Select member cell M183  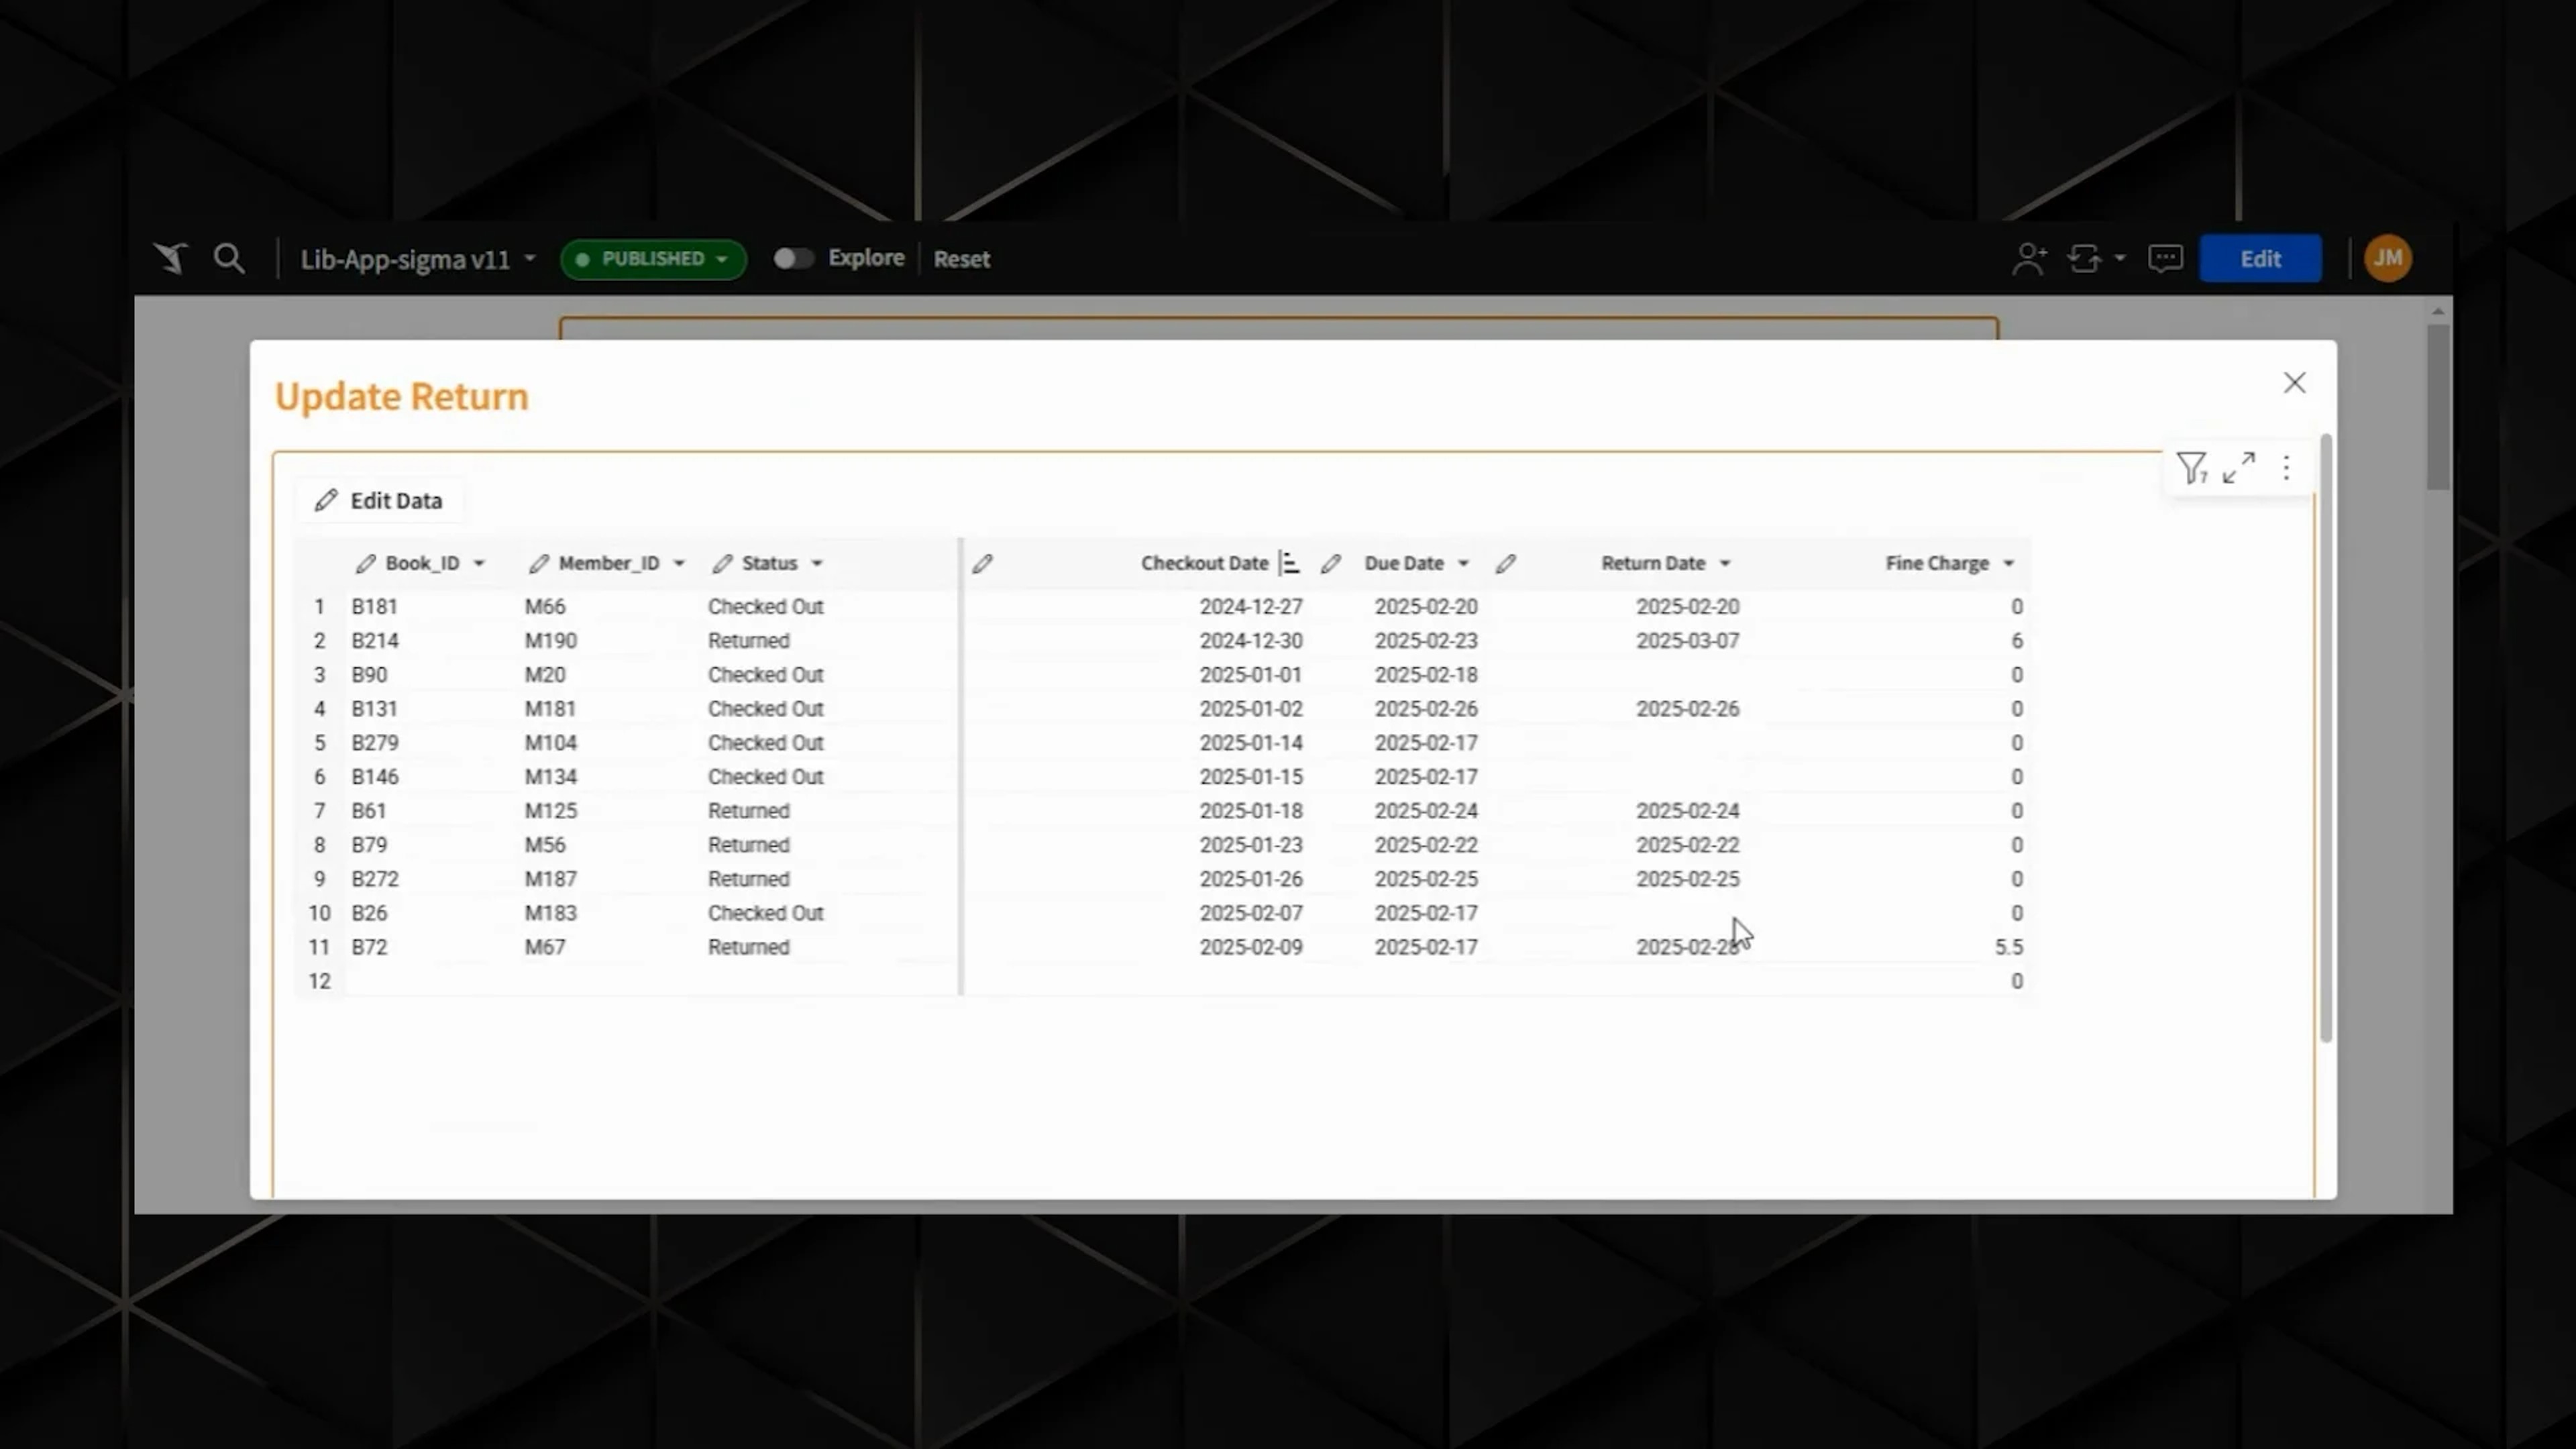coord(550,913)
